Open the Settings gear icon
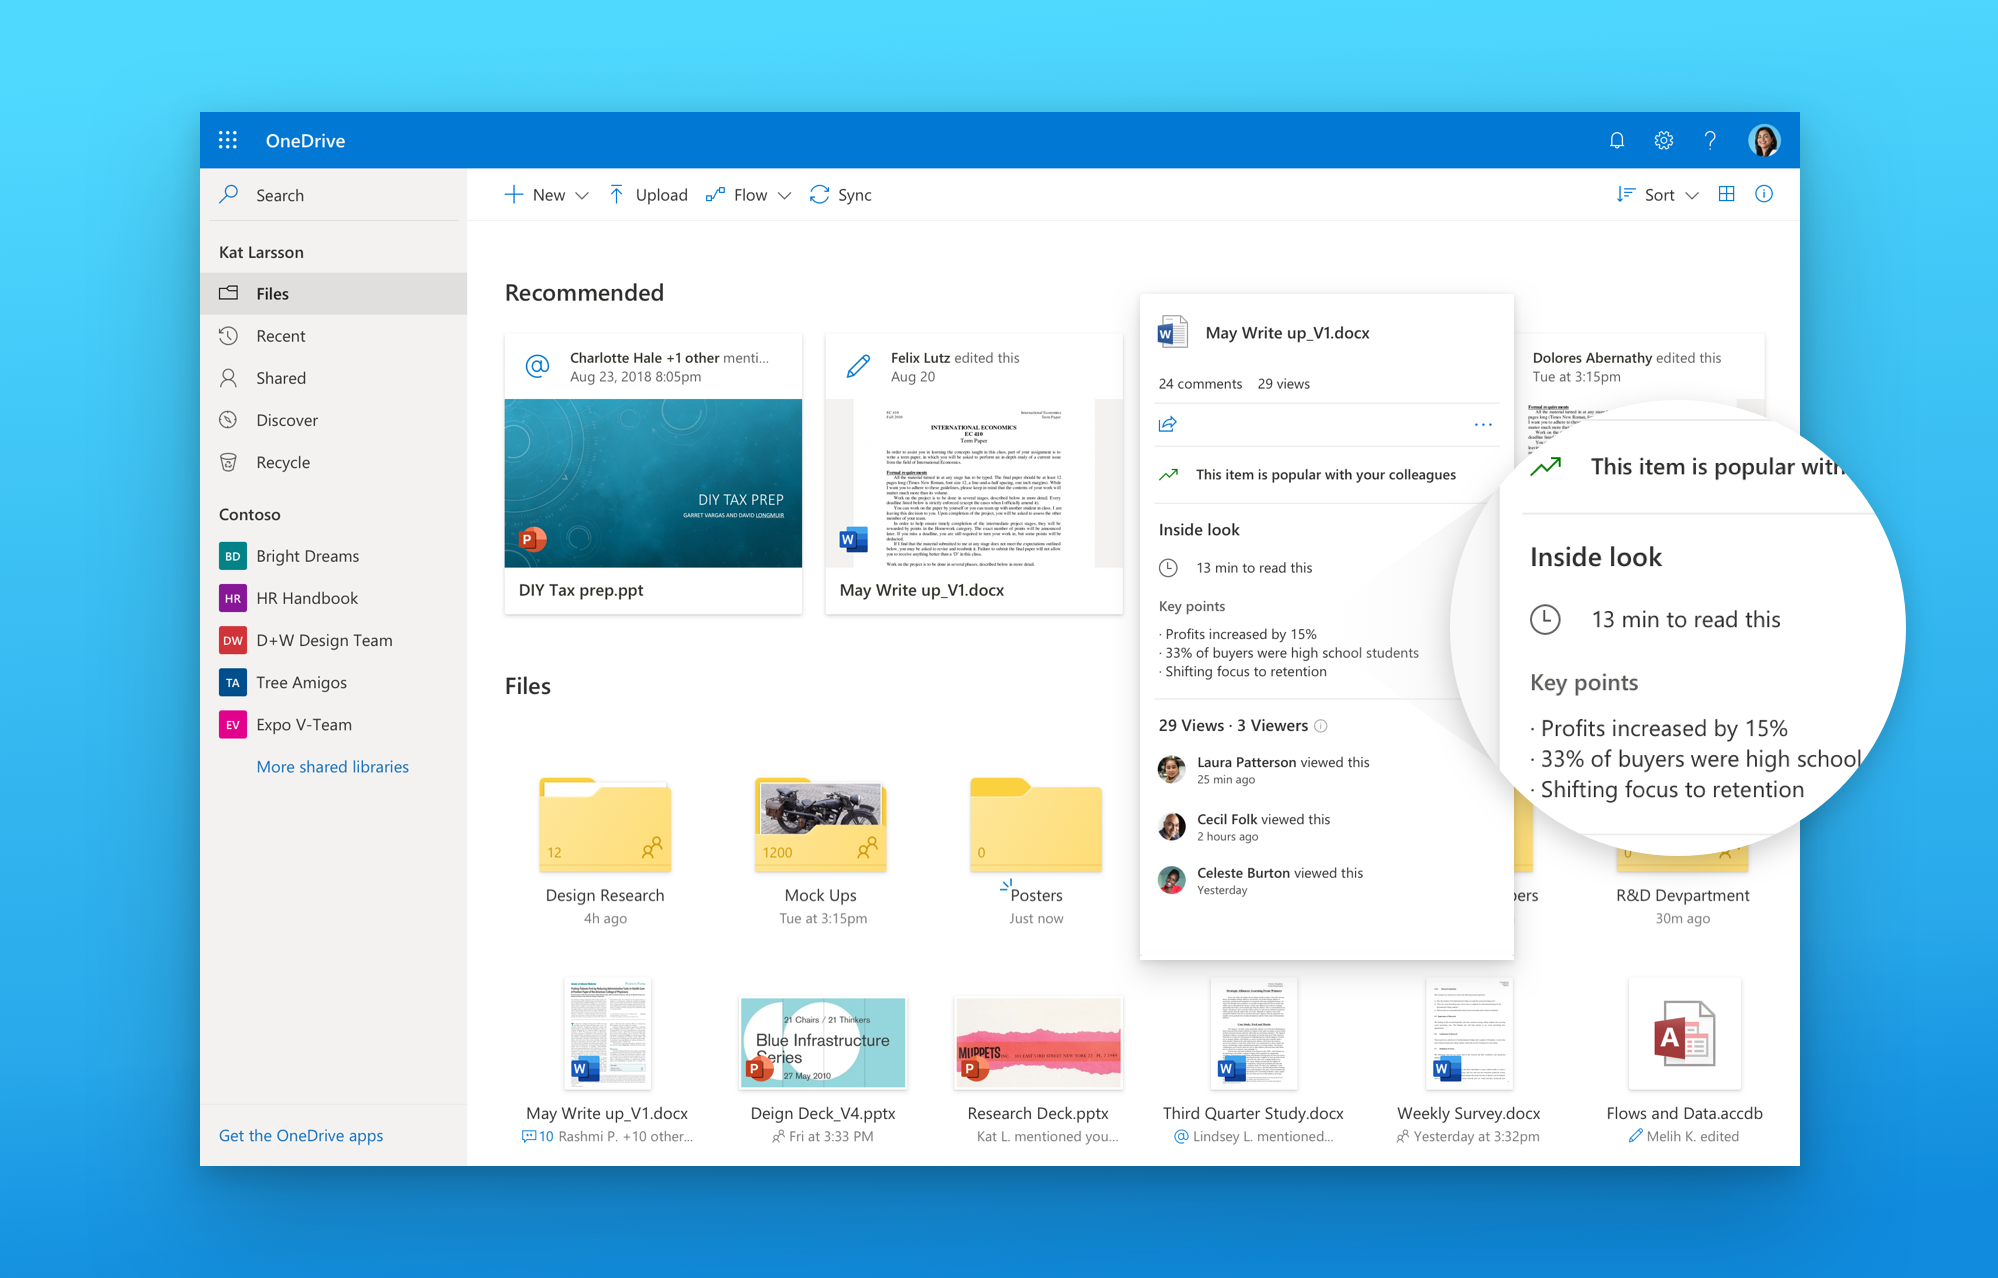Image resolution: width=1998 pixels, height=1278 pixels. pos(1663,140)
